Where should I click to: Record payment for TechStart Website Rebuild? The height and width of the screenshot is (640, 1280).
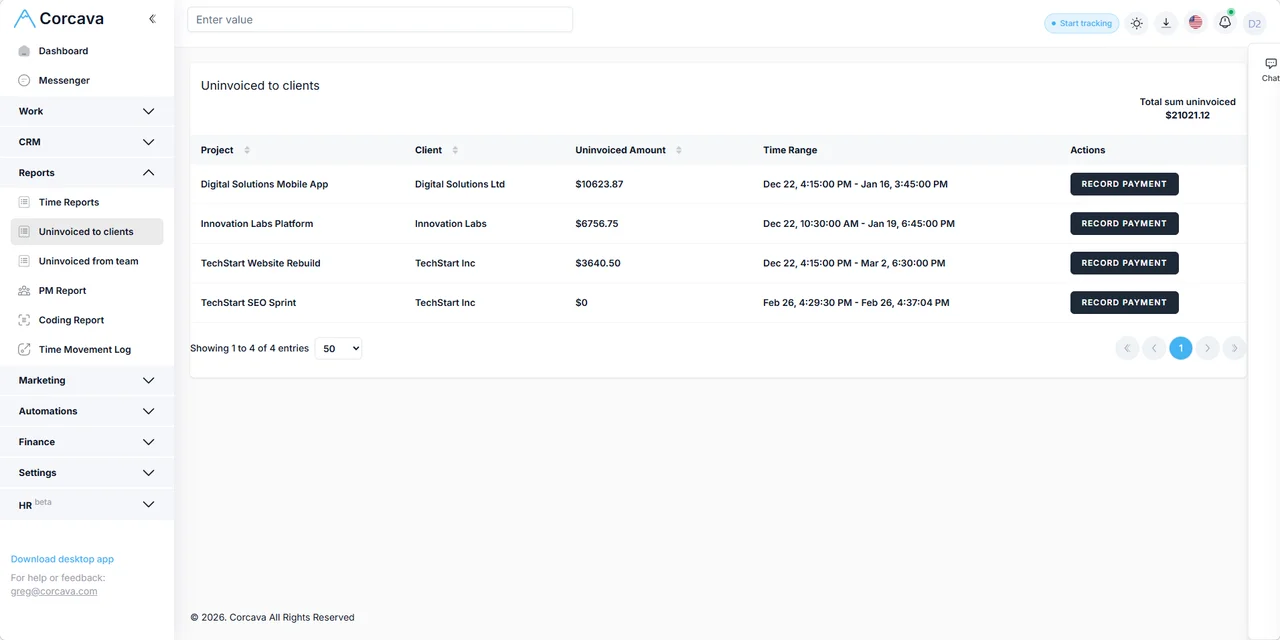tap(1124, 263)
